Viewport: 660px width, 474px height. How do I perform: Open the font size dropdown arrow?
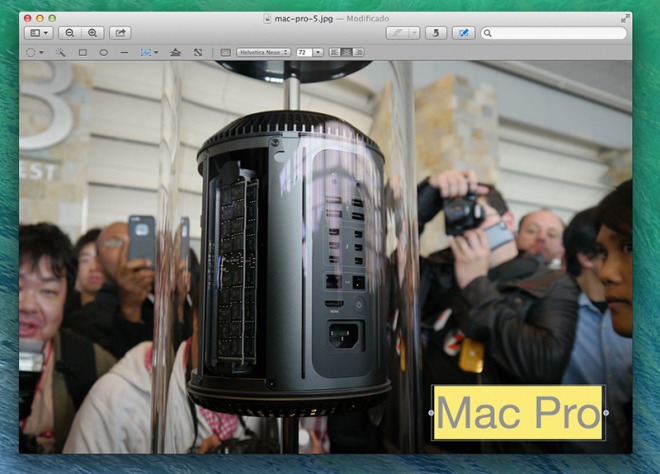click(318, 52)
